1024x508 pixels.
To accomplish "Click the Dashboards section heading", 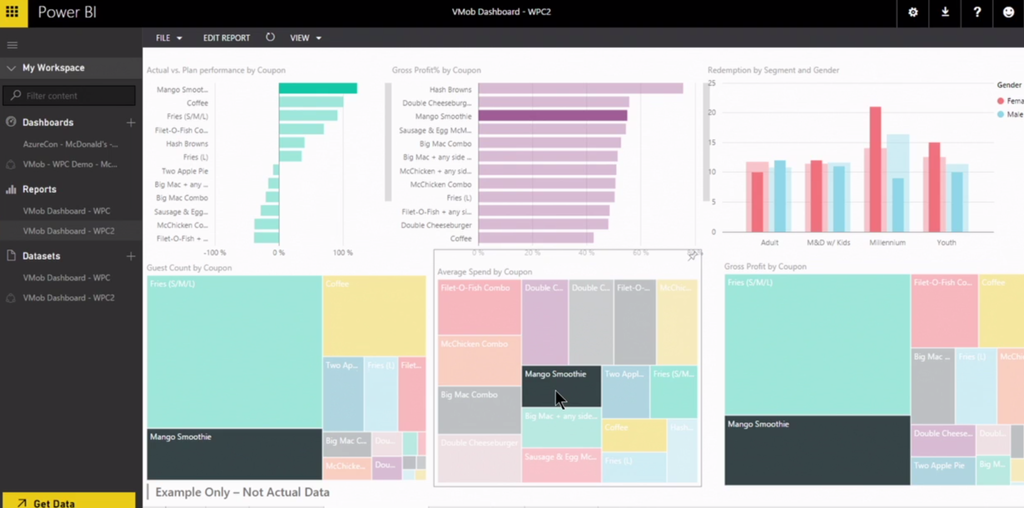I will [x=48, y=123].
